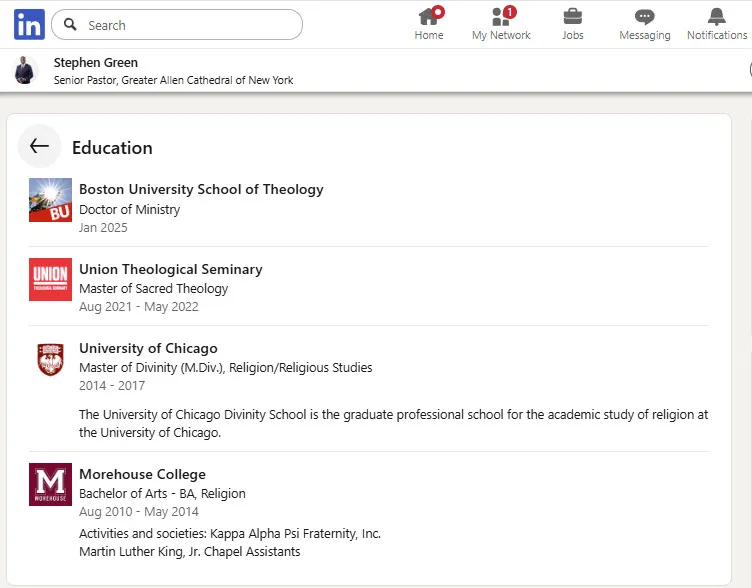Click Bachelor of Arts - BA, Religion
This screenshot has height=588, width=752.
[x=162, y=494]
